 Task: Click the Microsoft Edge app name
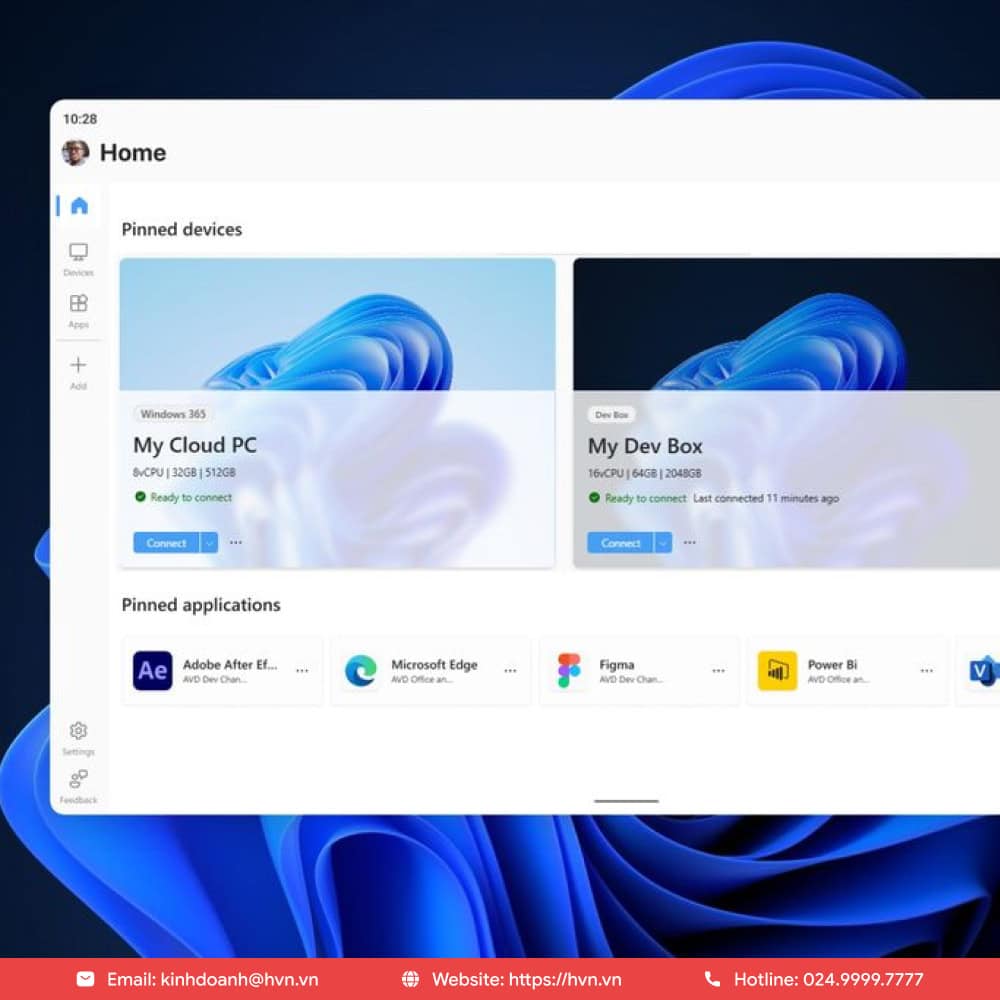pyautogui.click(x=434, y=665)
